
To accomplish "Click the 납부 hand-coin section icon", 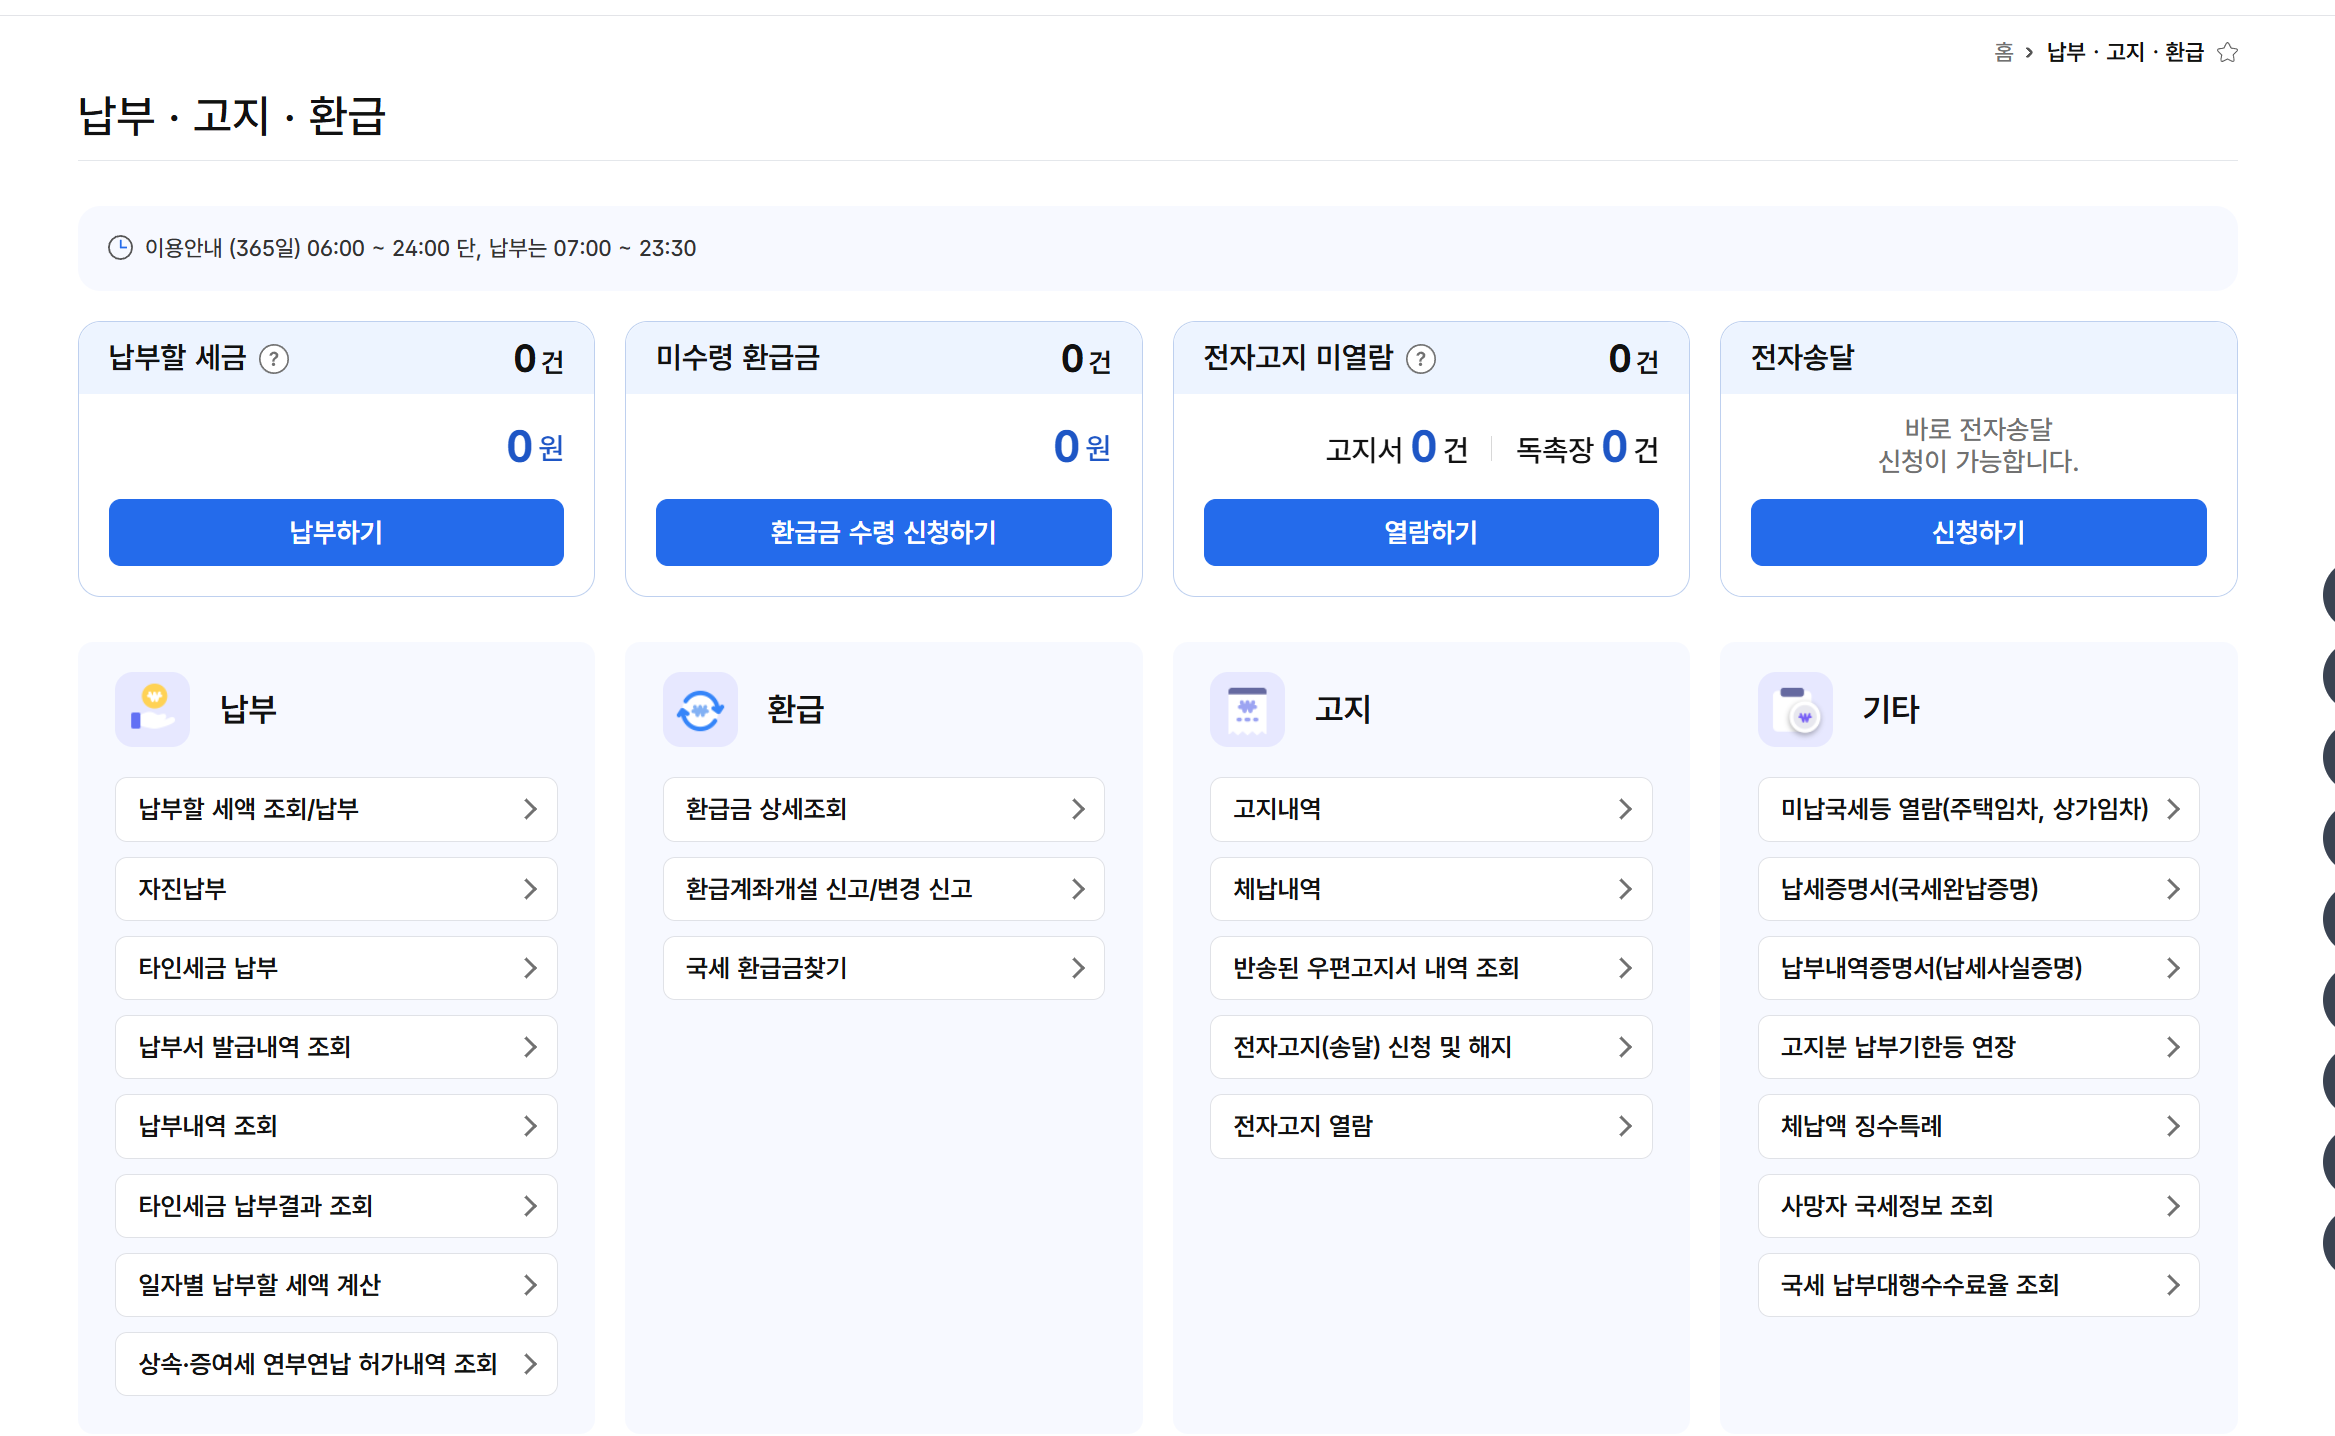I will click(153, 709).
